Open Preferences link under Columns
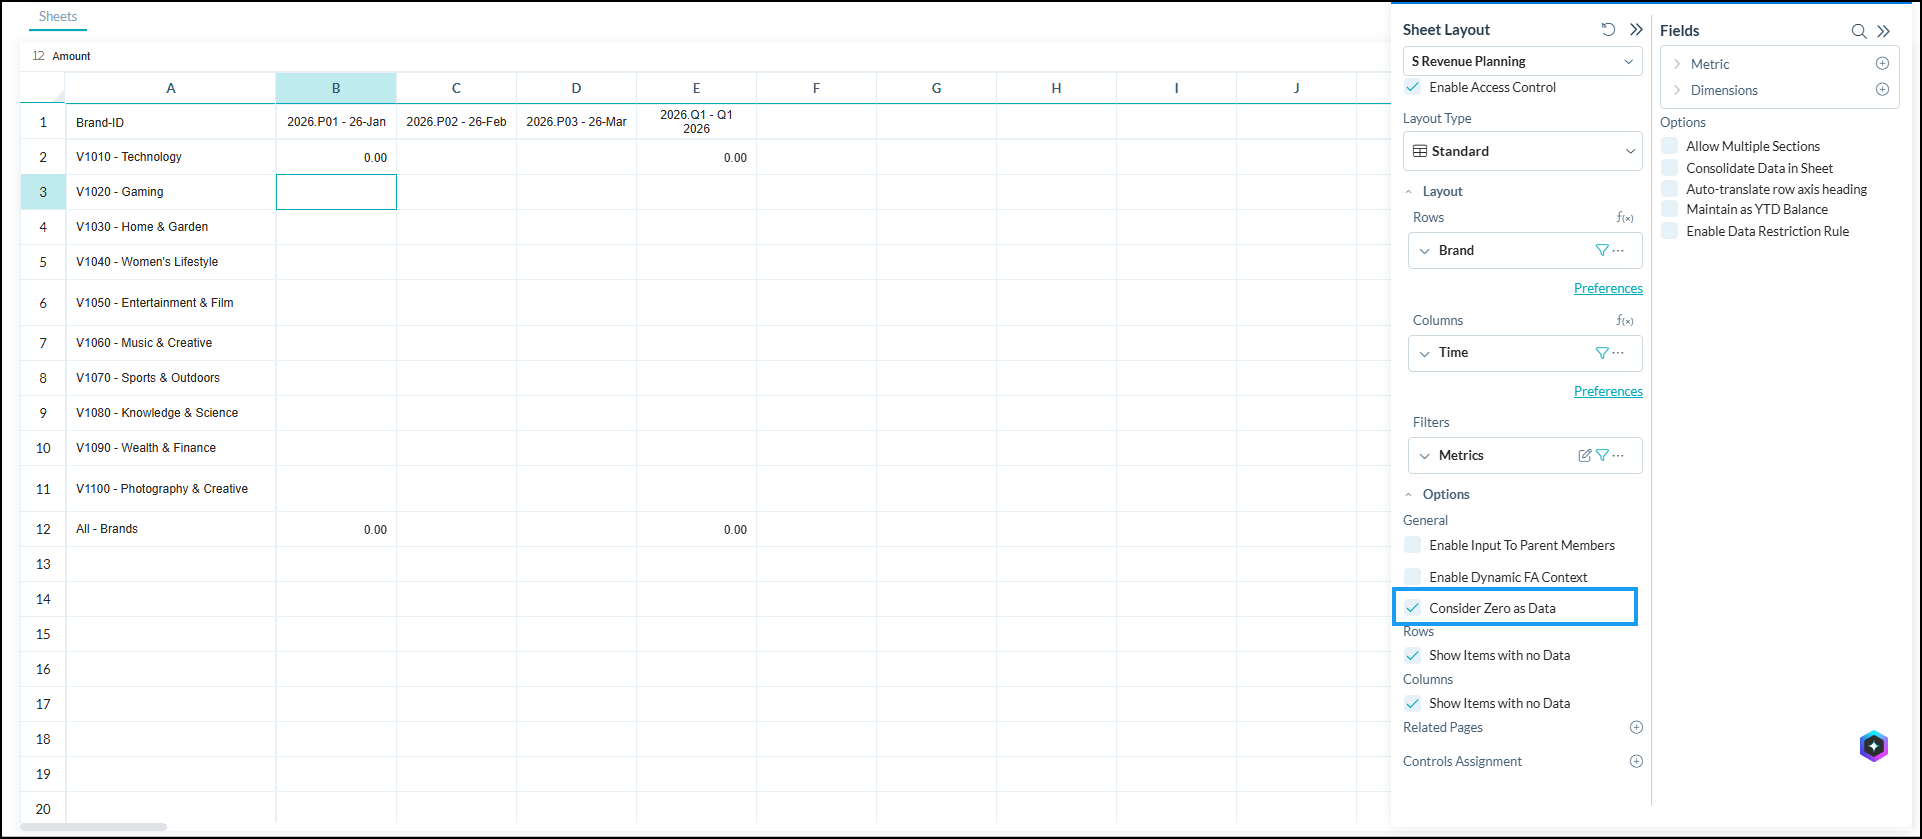This screenshot has height=839, width=1922. [x=1608, y=391]
